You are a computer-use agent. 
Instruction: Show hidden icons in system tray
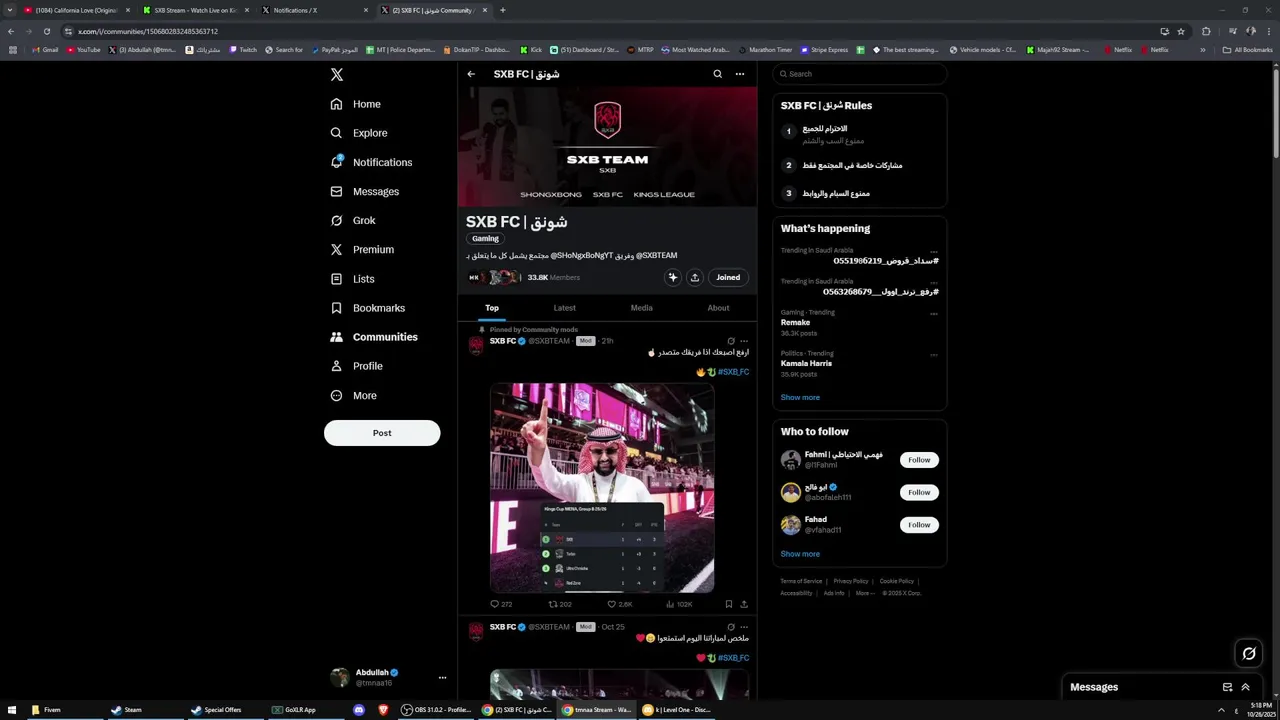coord(1221,710)
